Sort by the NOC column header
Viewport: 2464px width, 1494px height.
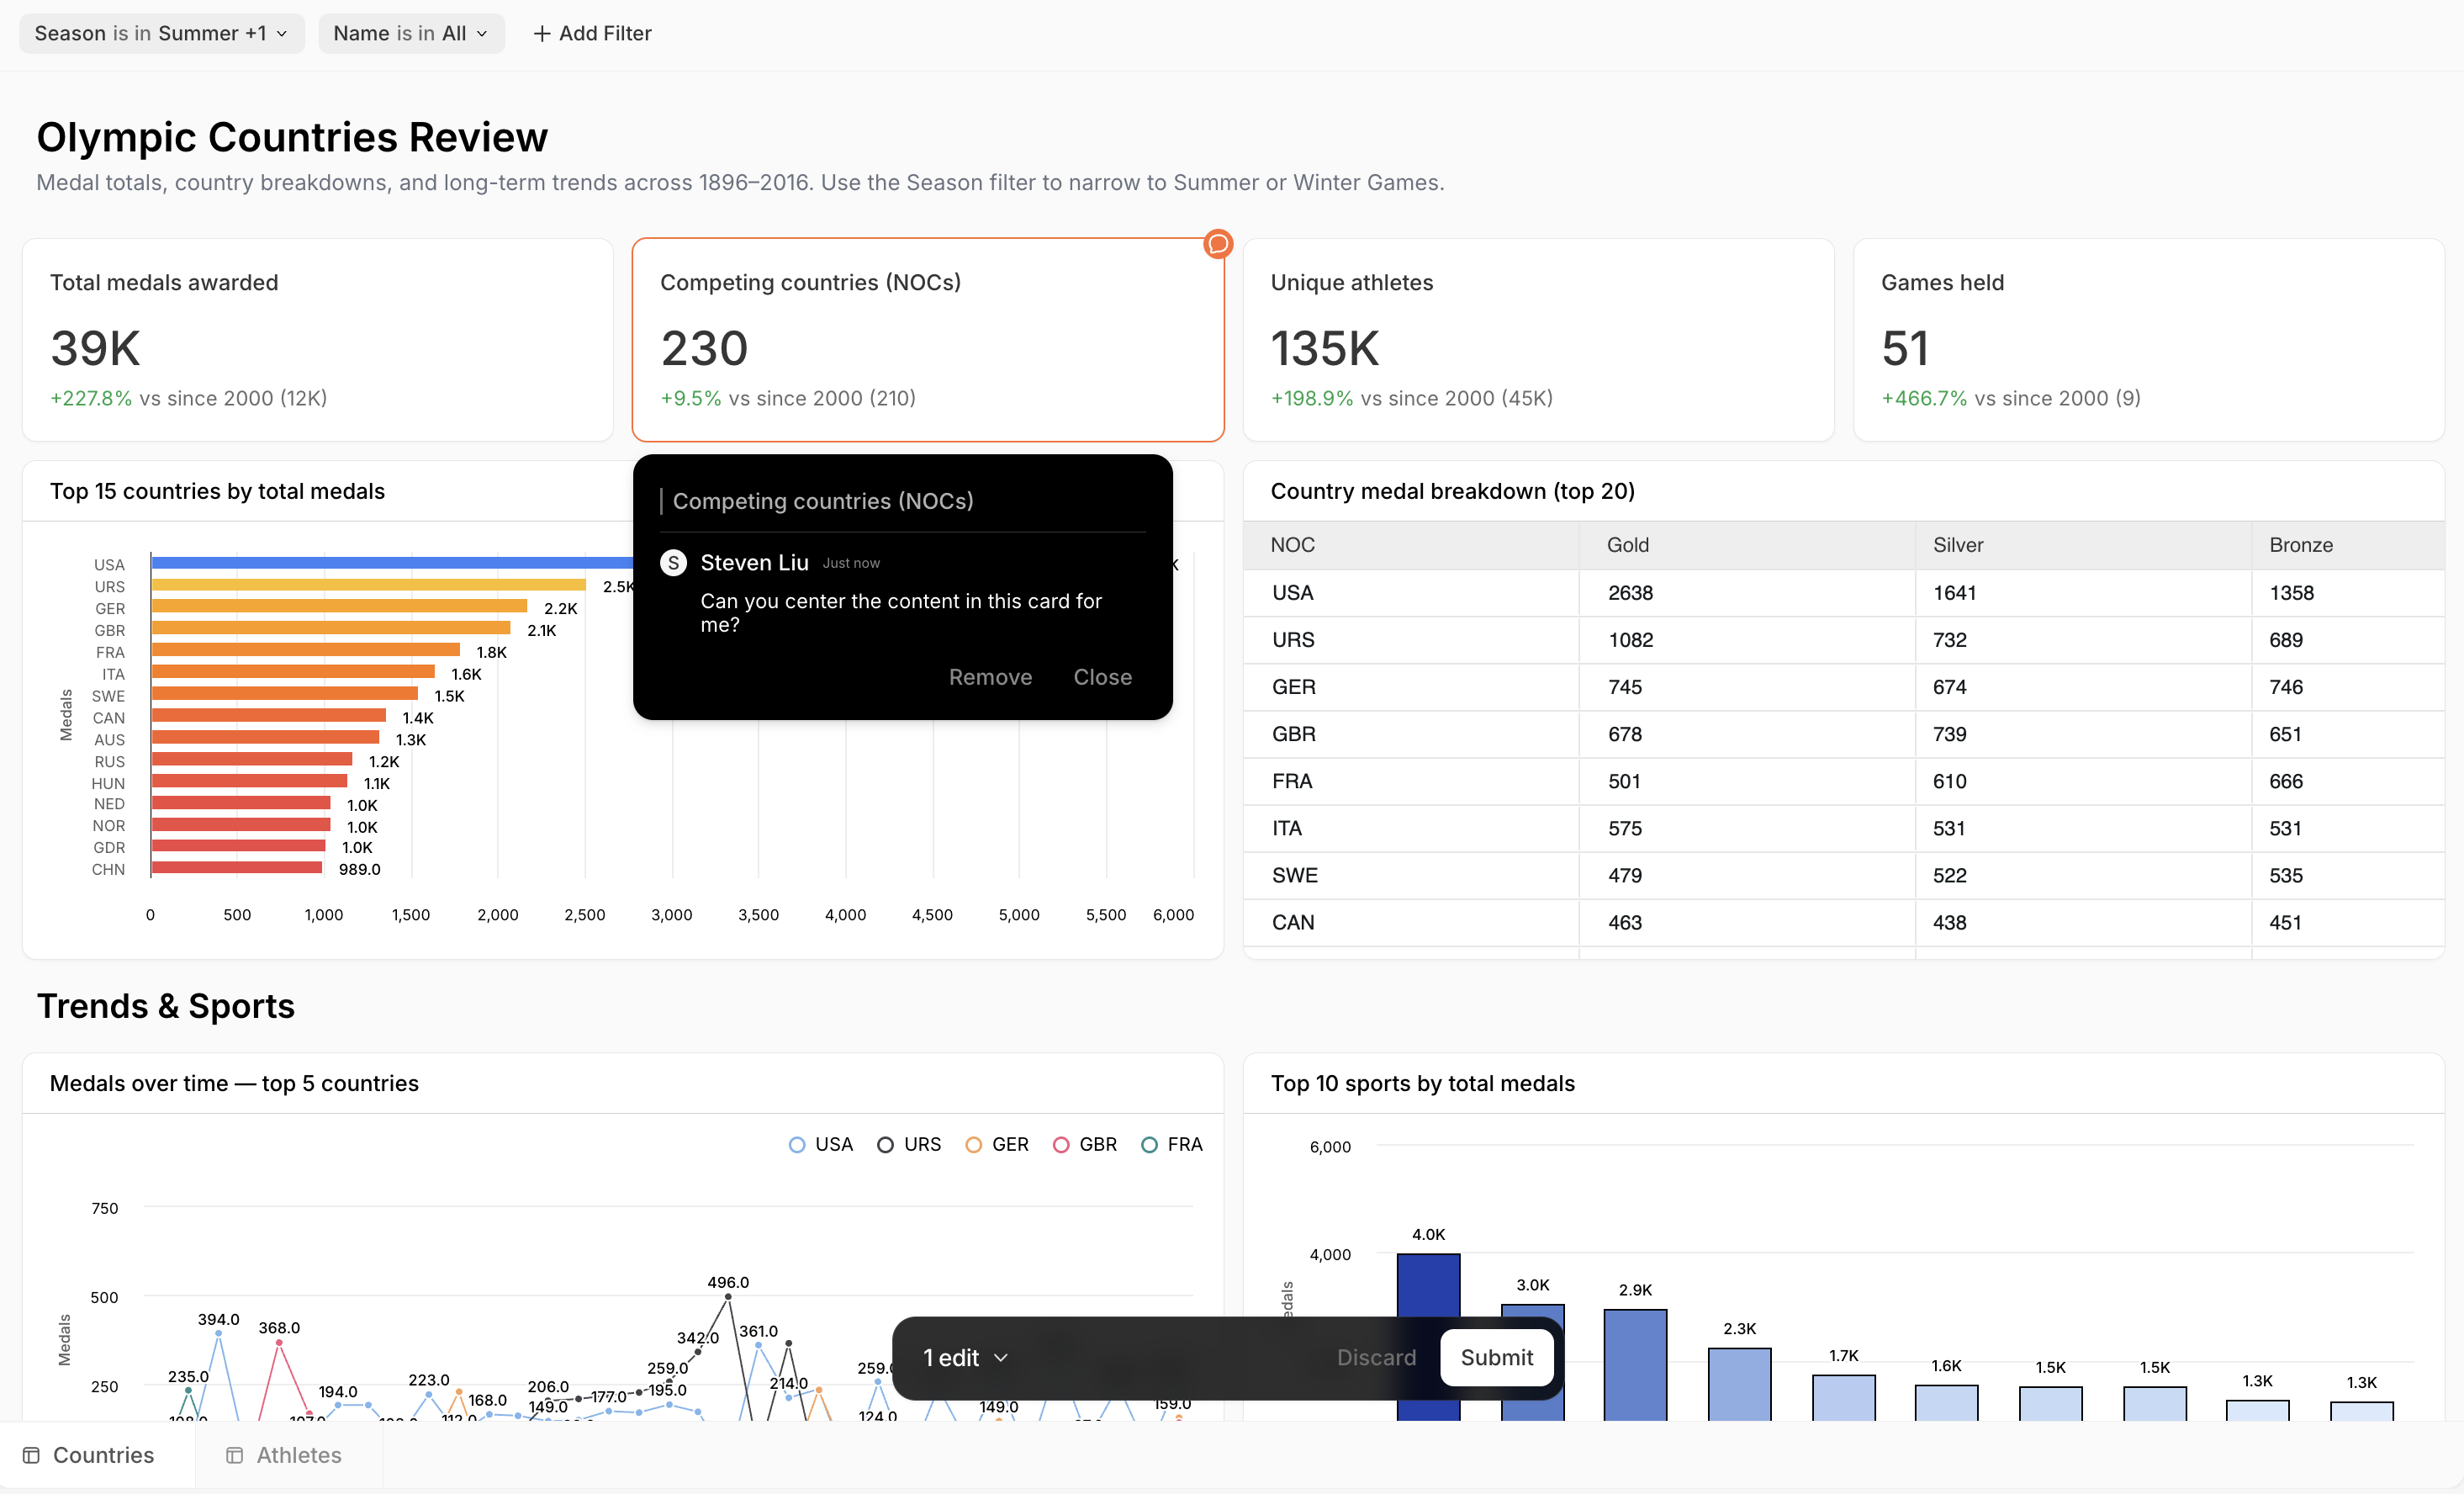click(1411, 545)
